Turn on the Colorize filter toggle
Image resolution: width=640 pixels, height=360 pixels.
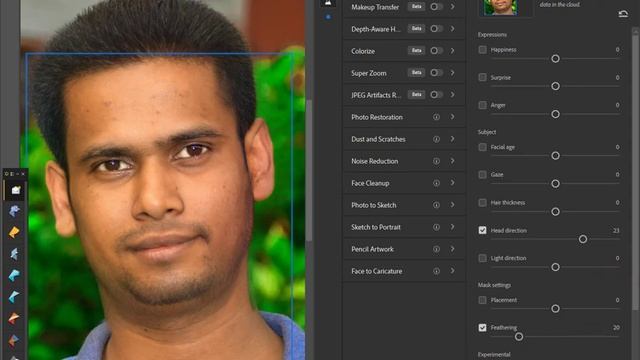436,51
